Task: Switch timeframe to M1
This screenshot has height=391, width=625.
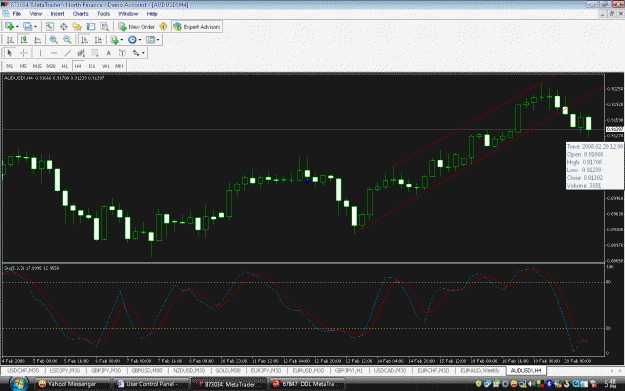Action: coord(10,66)
